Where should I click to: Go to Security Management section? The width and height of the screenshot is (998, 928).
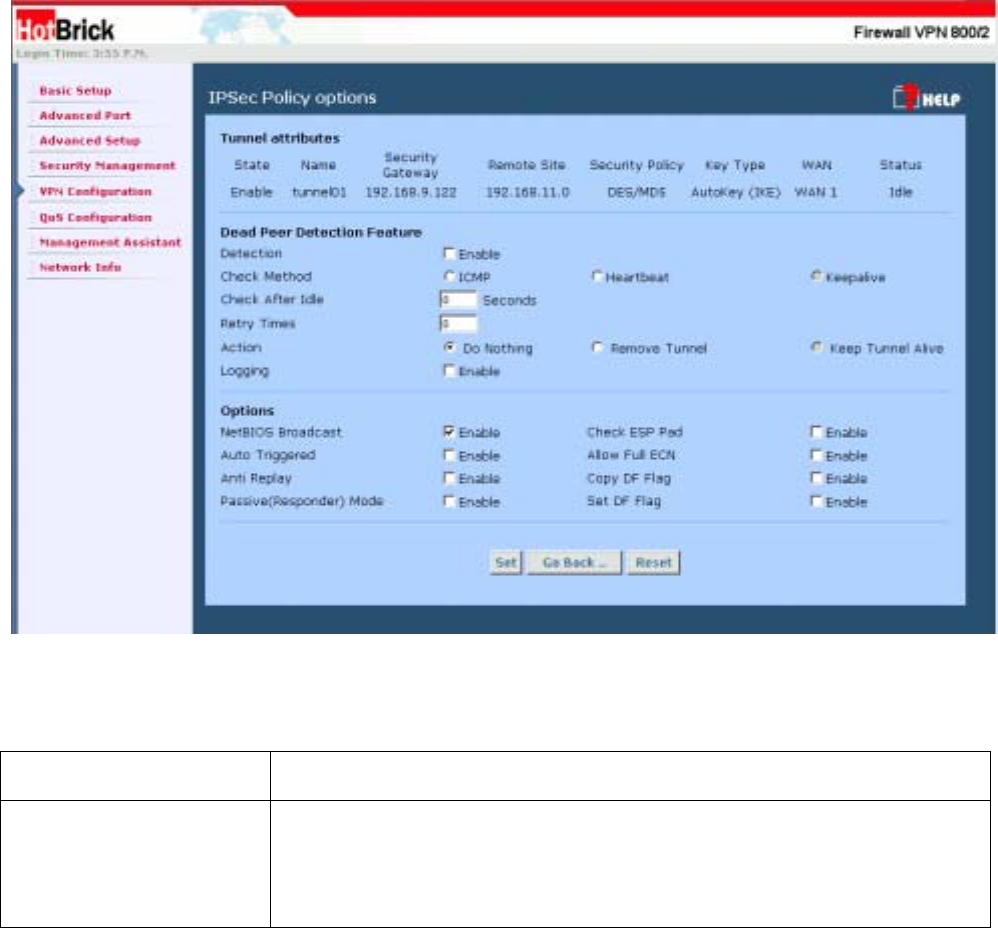point(106,166)
